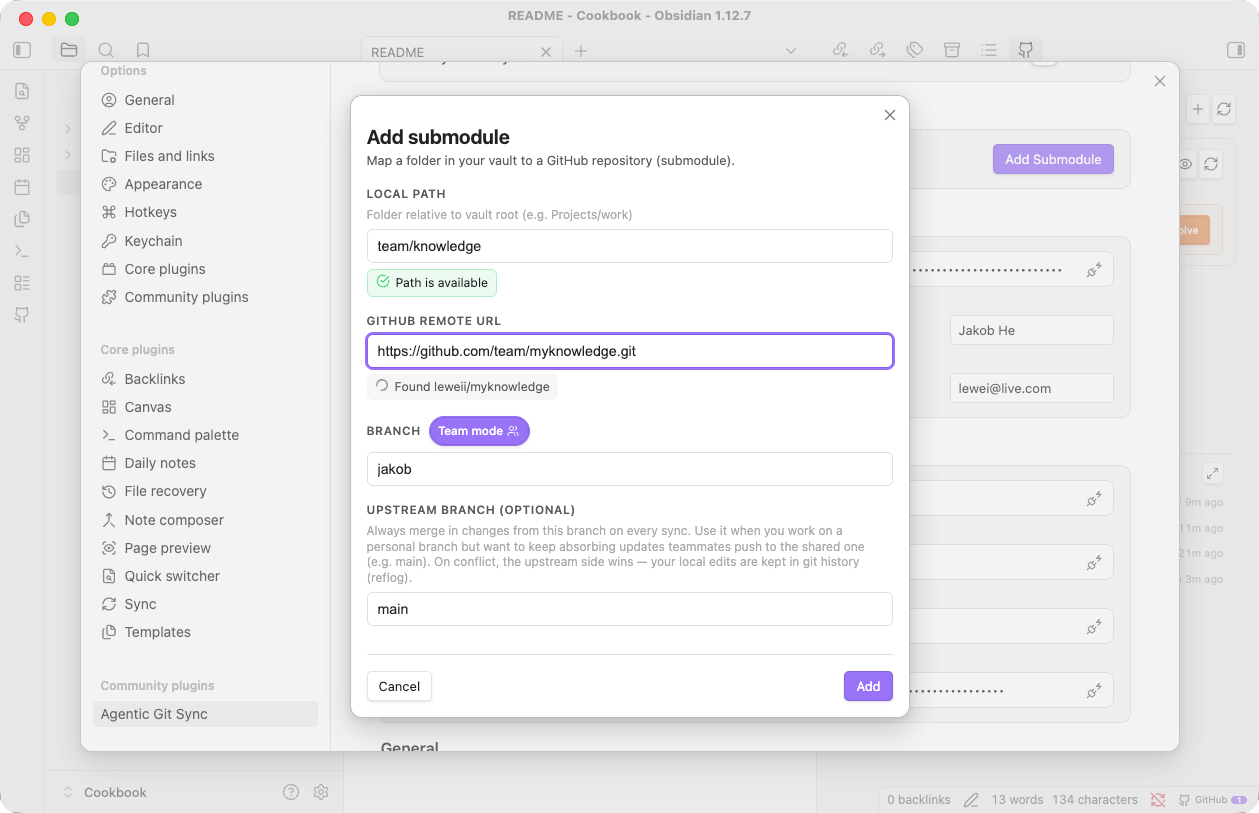This screenshot has width=1259, height=813.
Task: Expand the tab list dropdown chevron
Action: coord(791,51)
